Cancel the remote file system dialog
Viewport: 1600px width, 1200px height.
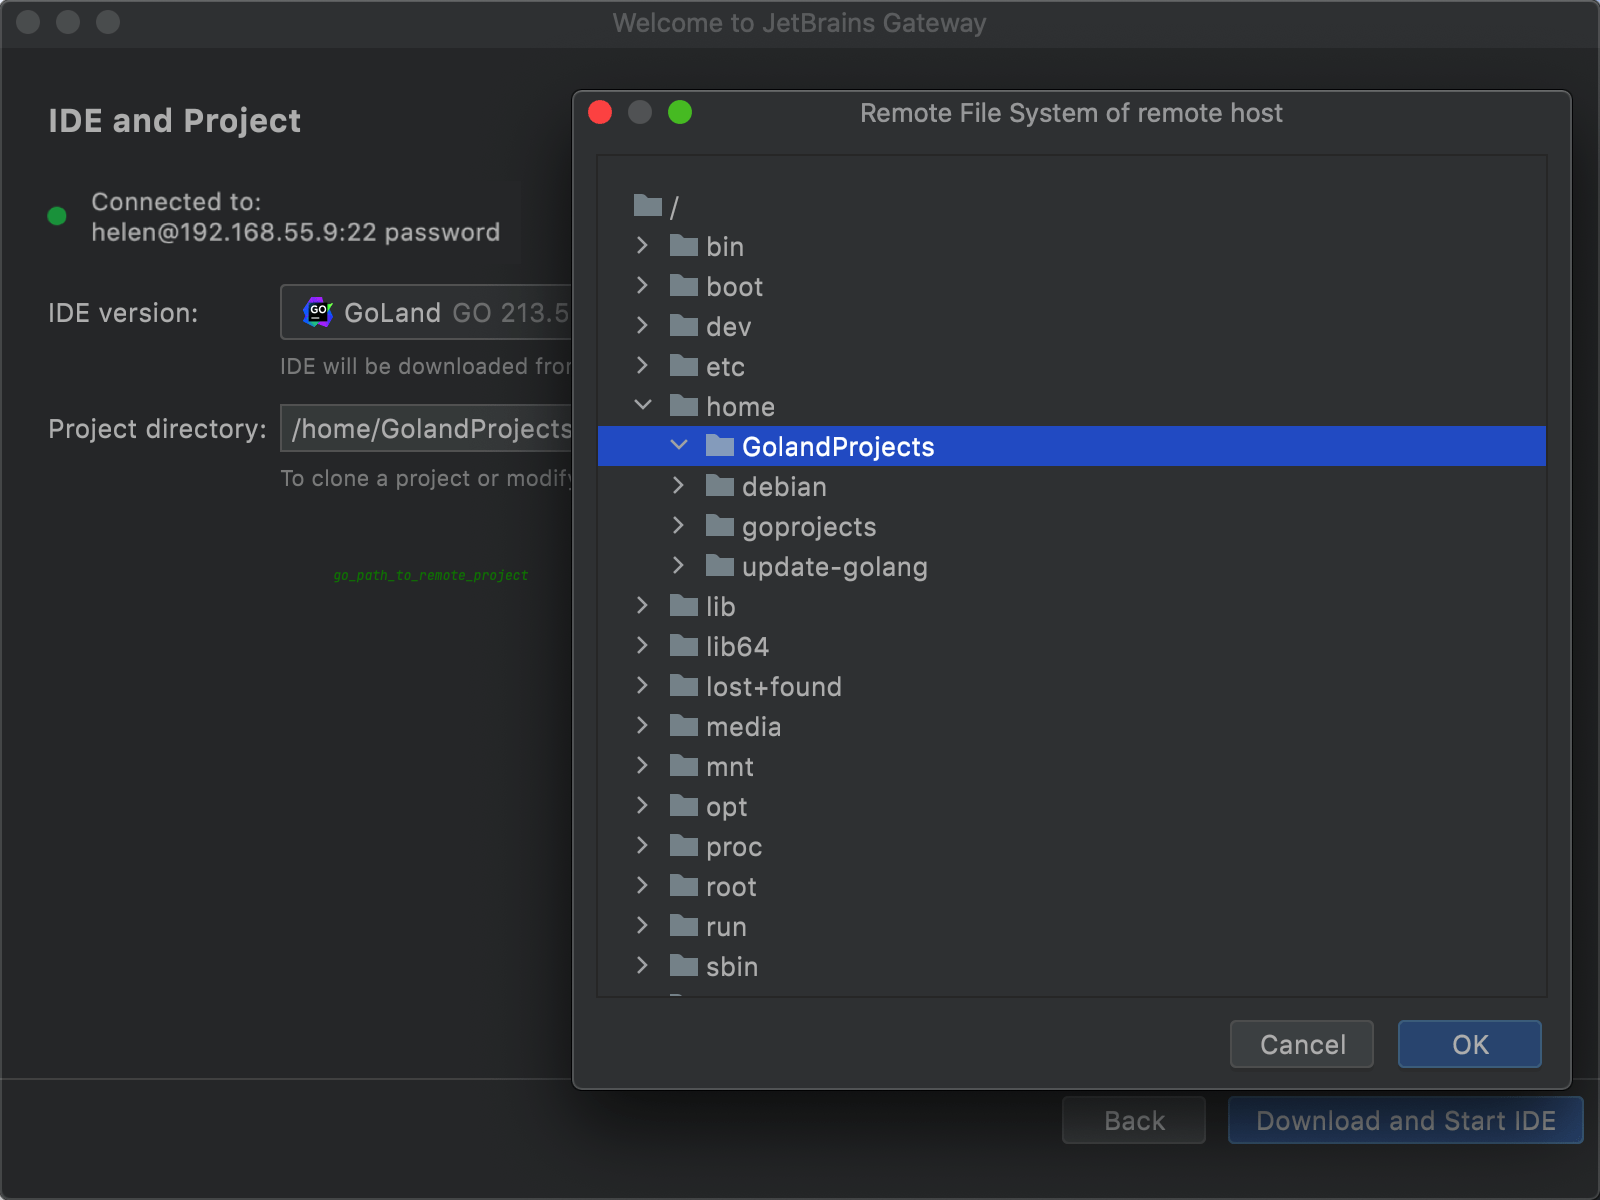1301,1044
